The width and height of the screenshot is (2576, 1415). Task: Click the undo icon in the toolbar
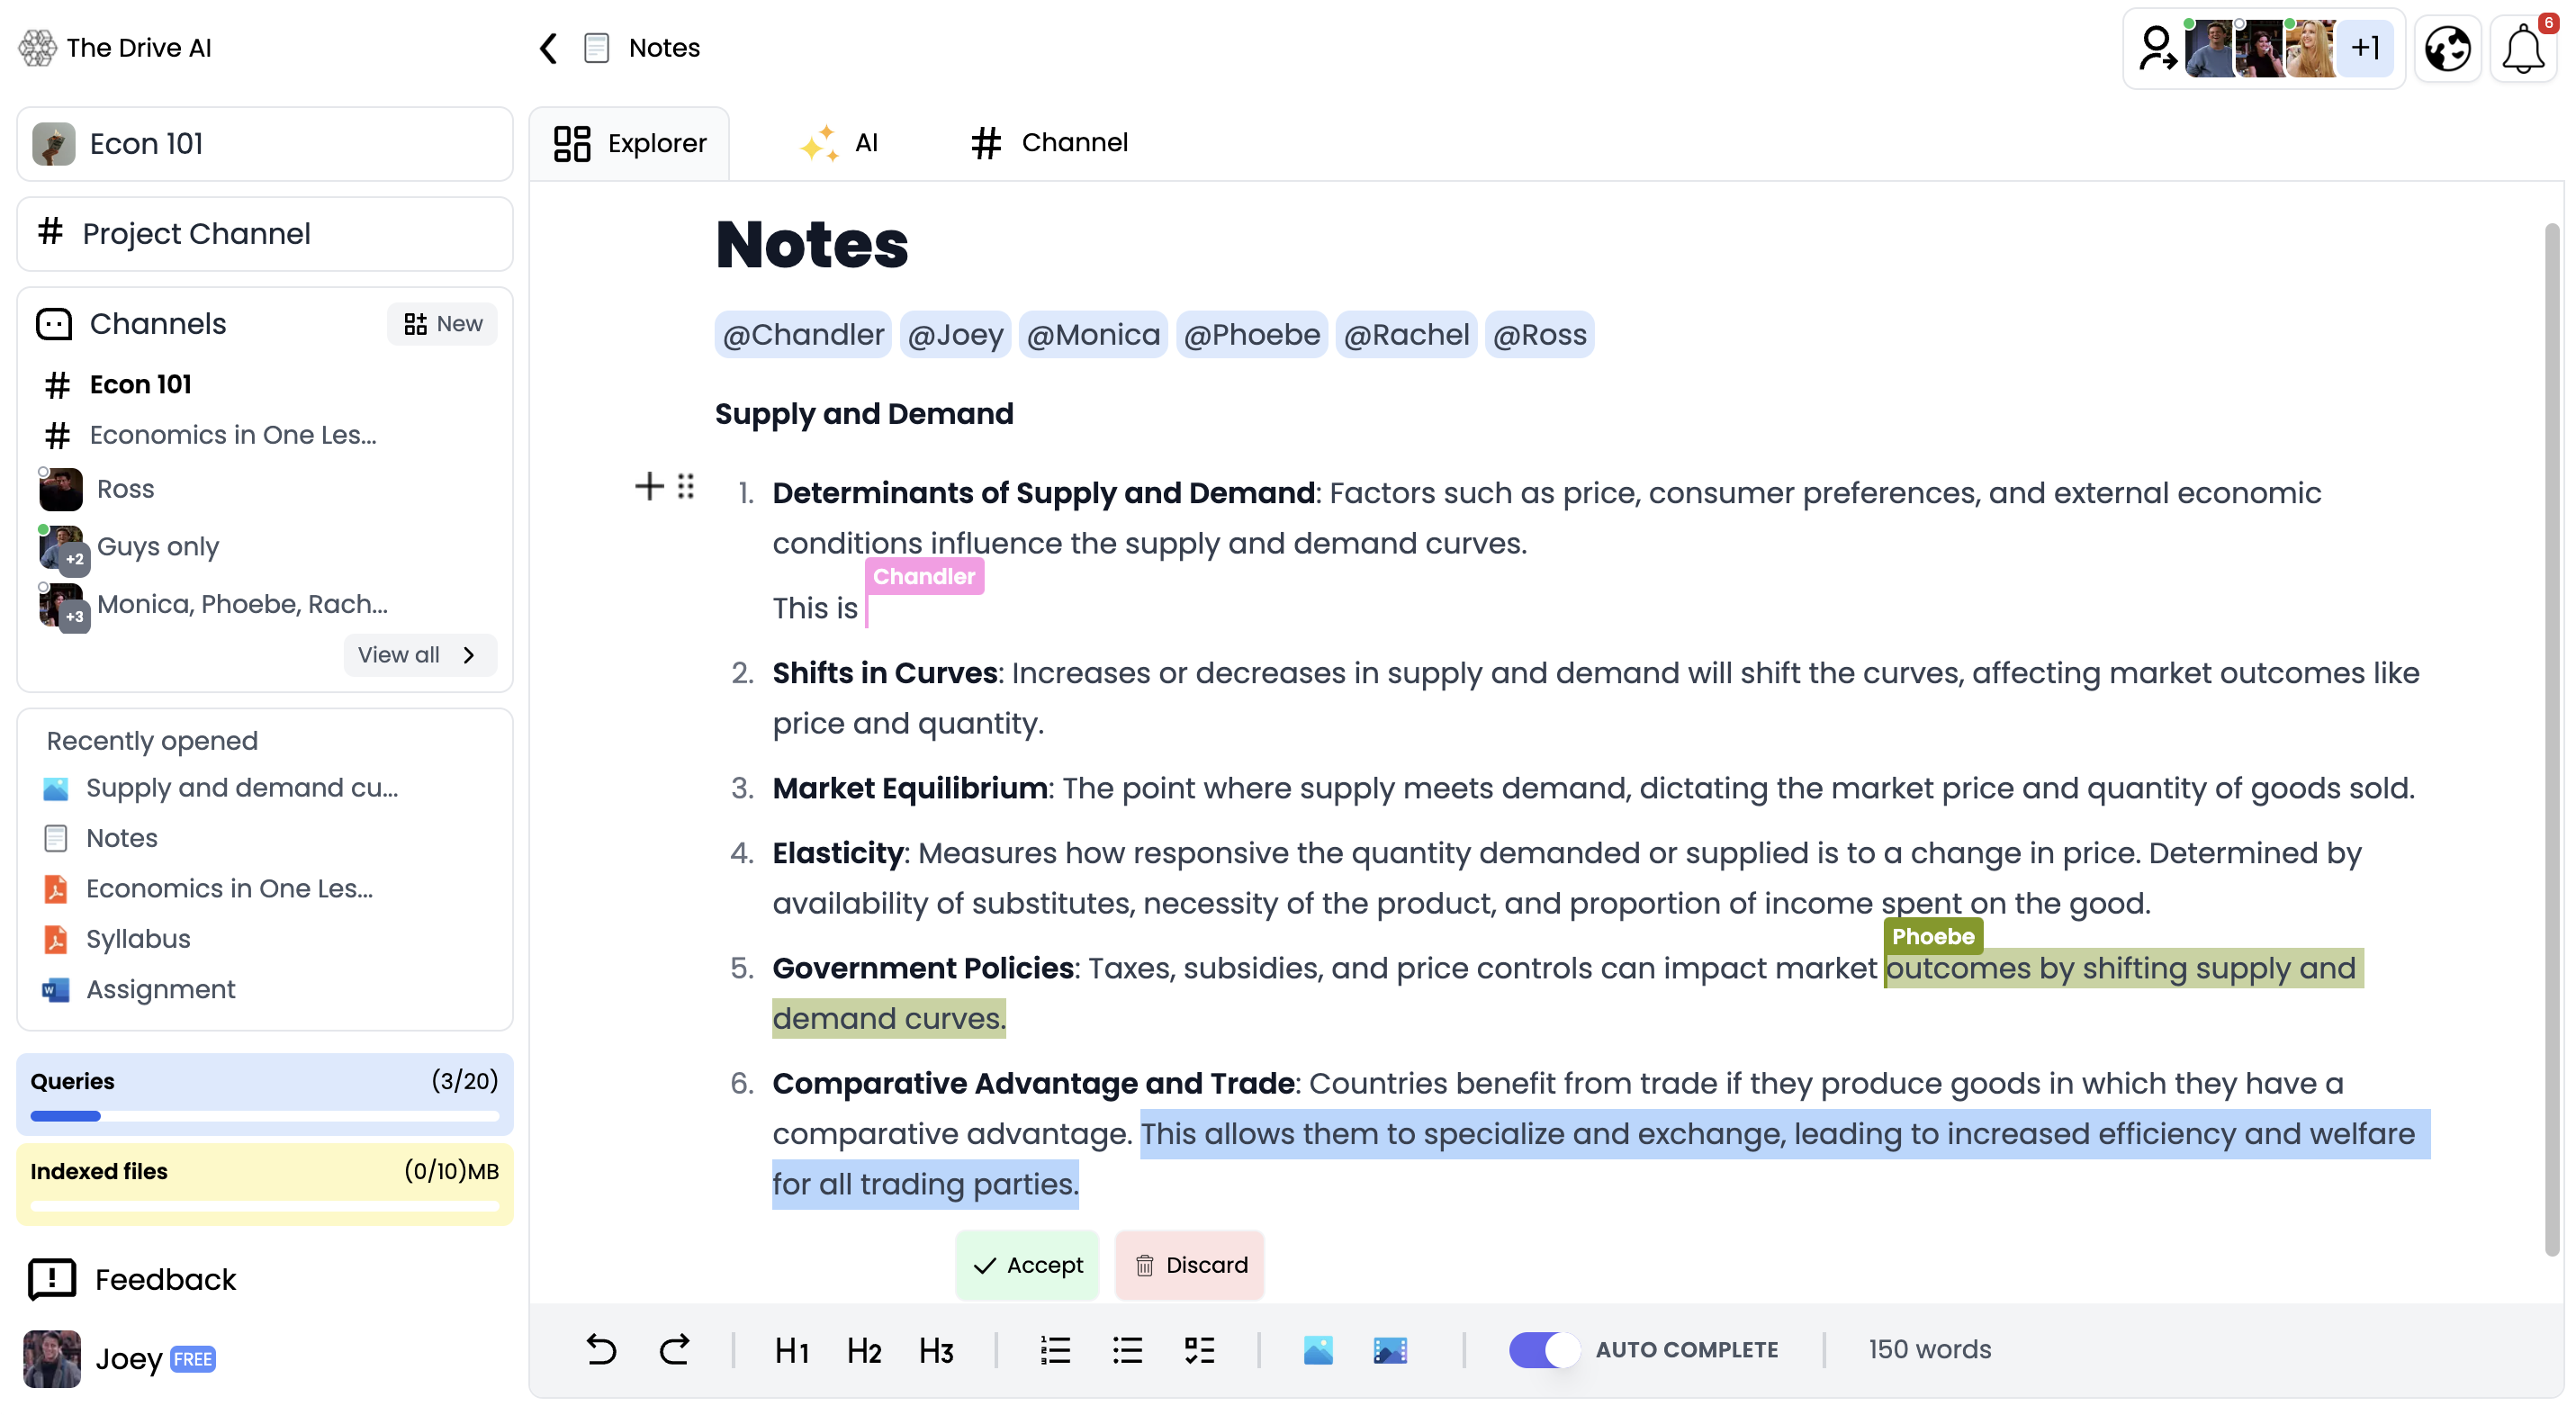click(599, 1347)
